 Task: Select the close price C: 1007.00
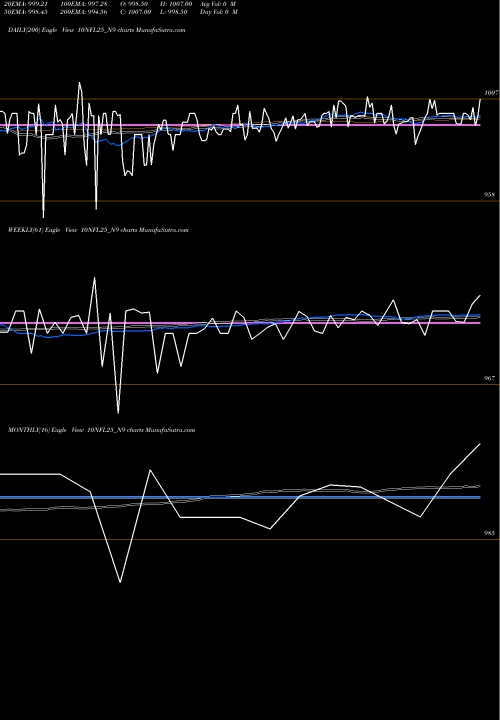point(135,12)
